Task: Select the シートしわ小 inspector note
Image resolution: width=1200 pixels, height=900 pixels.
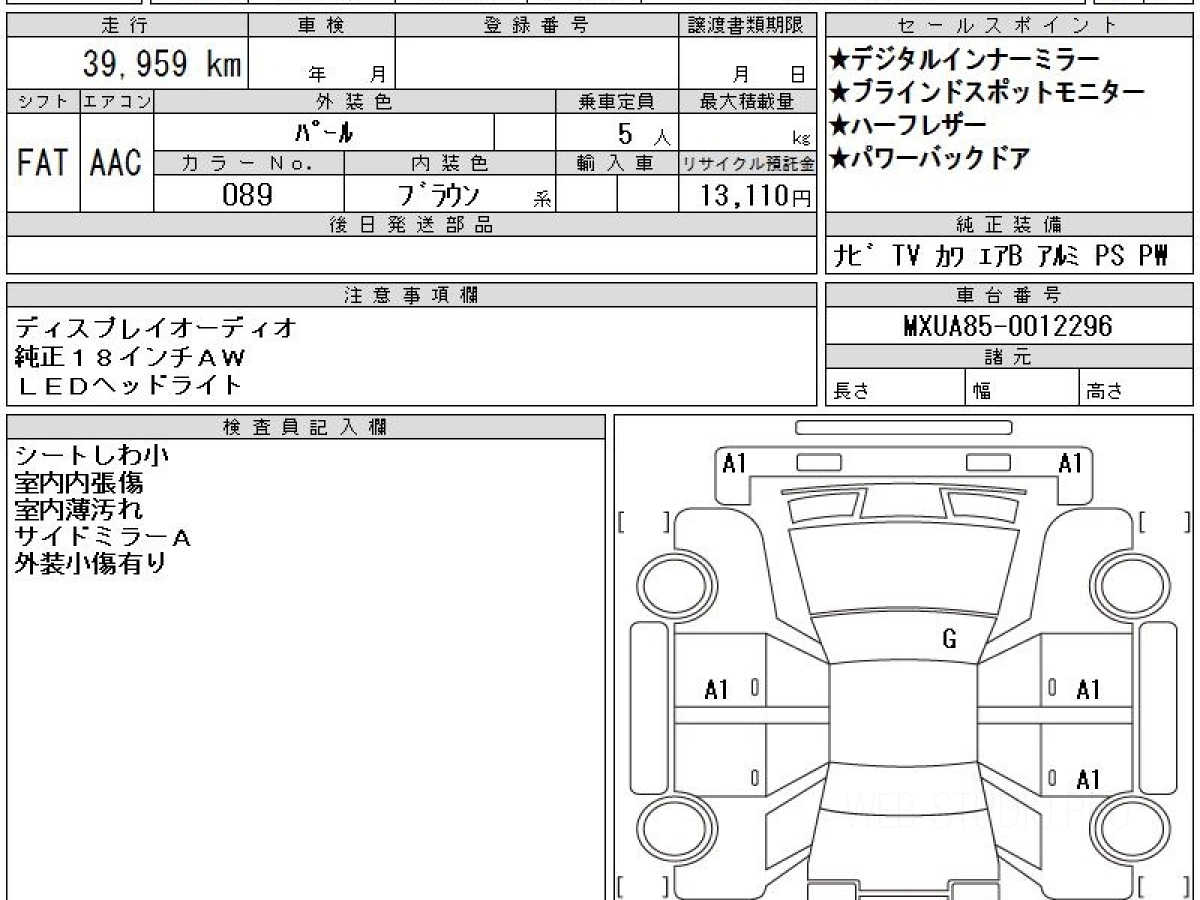Action: (x=92, y=456)
